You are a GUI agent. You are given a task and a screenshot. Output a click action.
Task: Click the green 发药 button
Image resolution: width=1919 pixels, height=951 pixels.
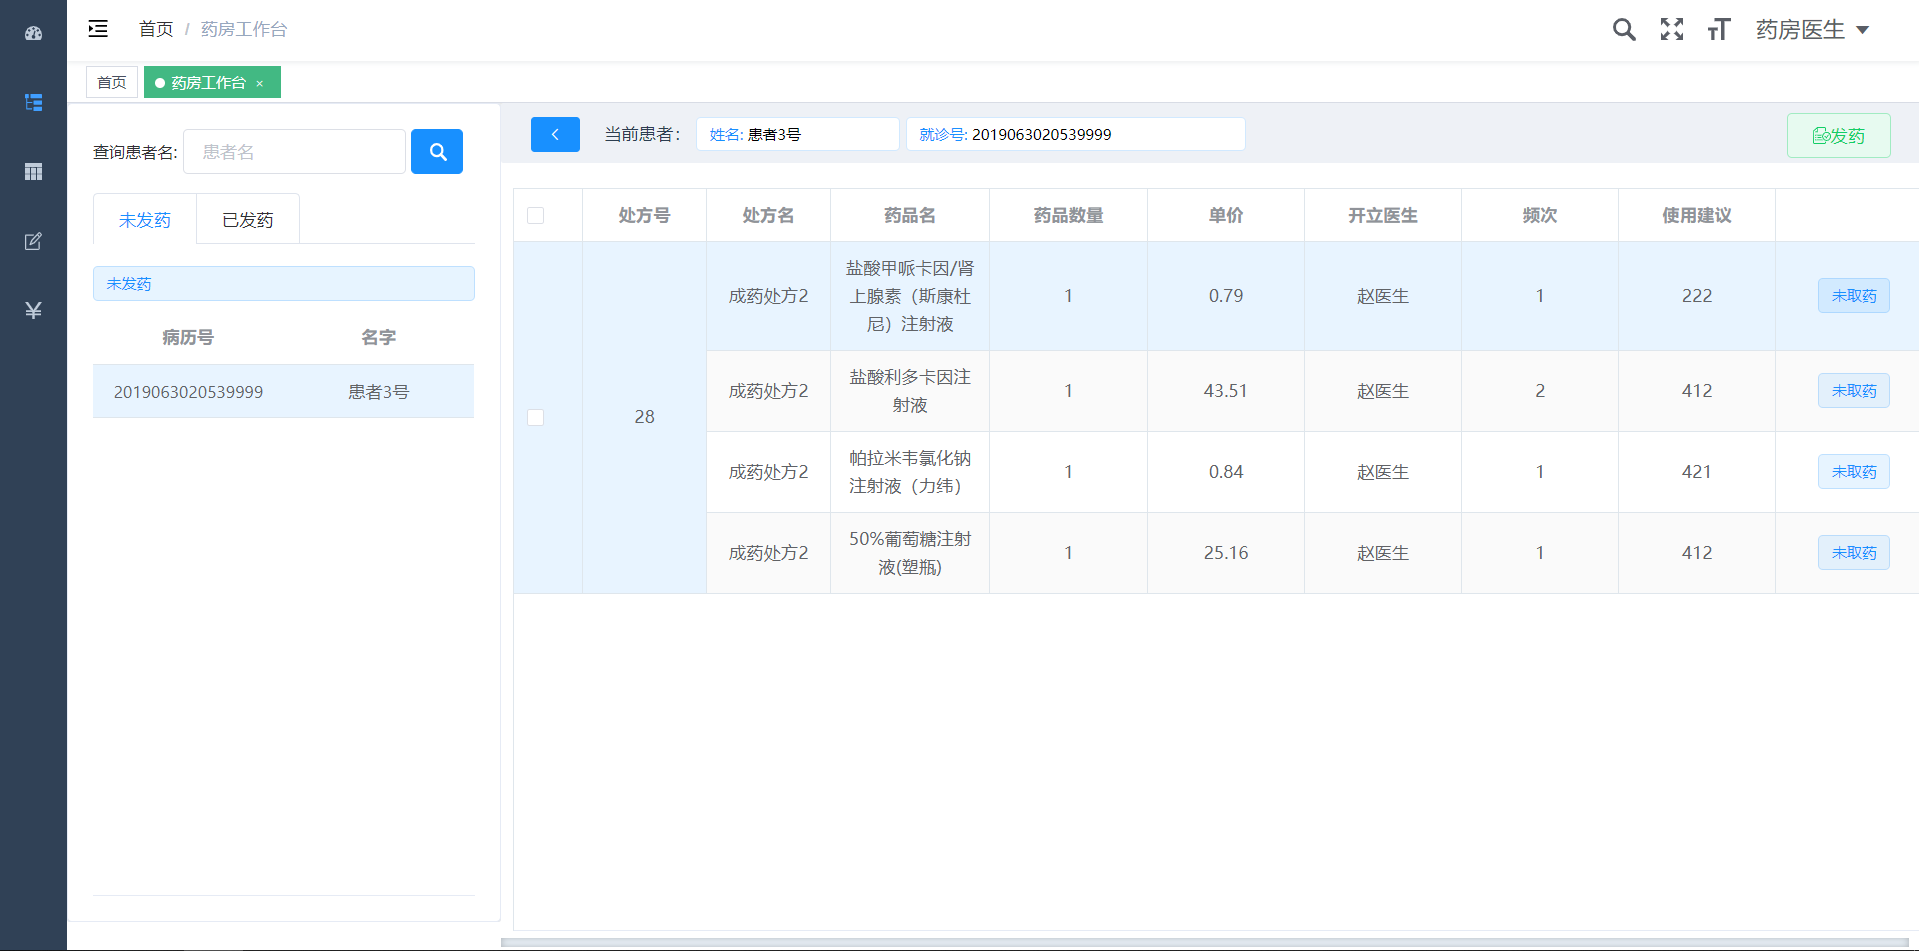tap(1839, 136)
